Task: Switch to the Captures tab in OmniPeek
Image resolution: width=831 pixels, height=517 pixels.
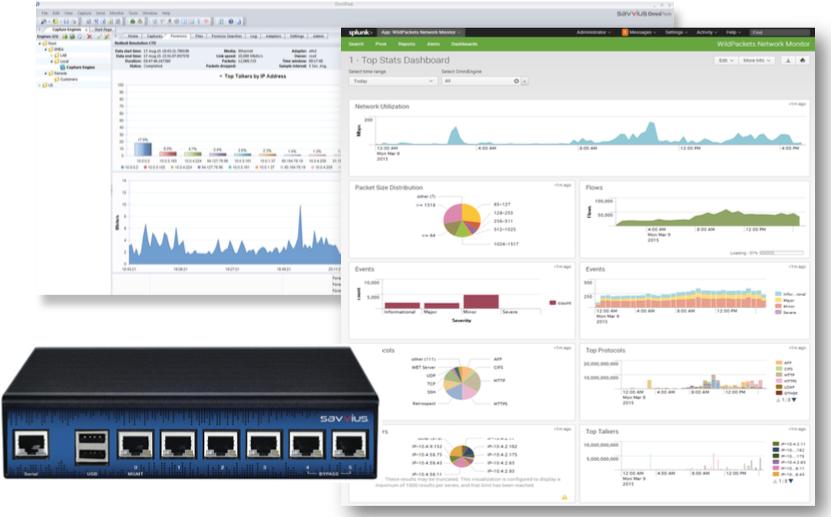Action: (155, 36)
